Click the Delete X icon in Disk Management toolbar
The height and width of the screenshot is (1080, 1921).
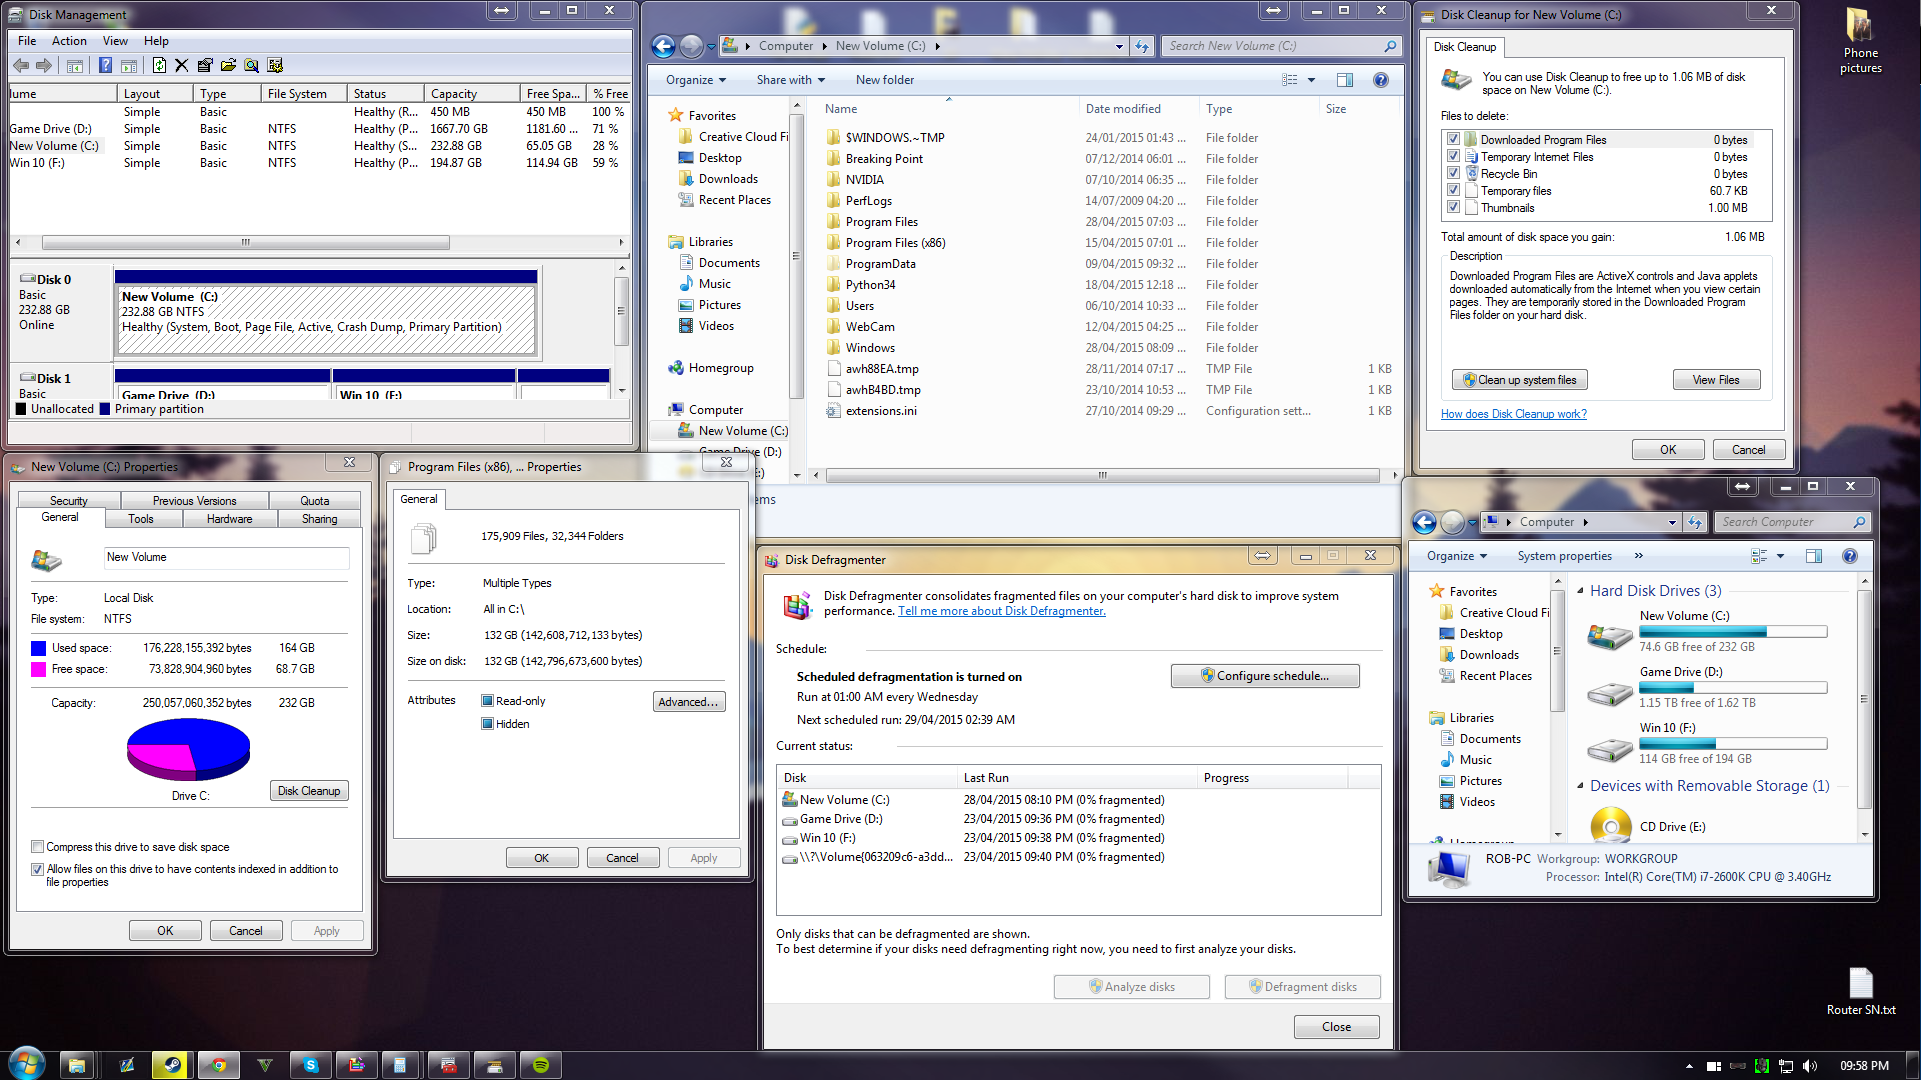pyautogui.click(x=181, y=66)
